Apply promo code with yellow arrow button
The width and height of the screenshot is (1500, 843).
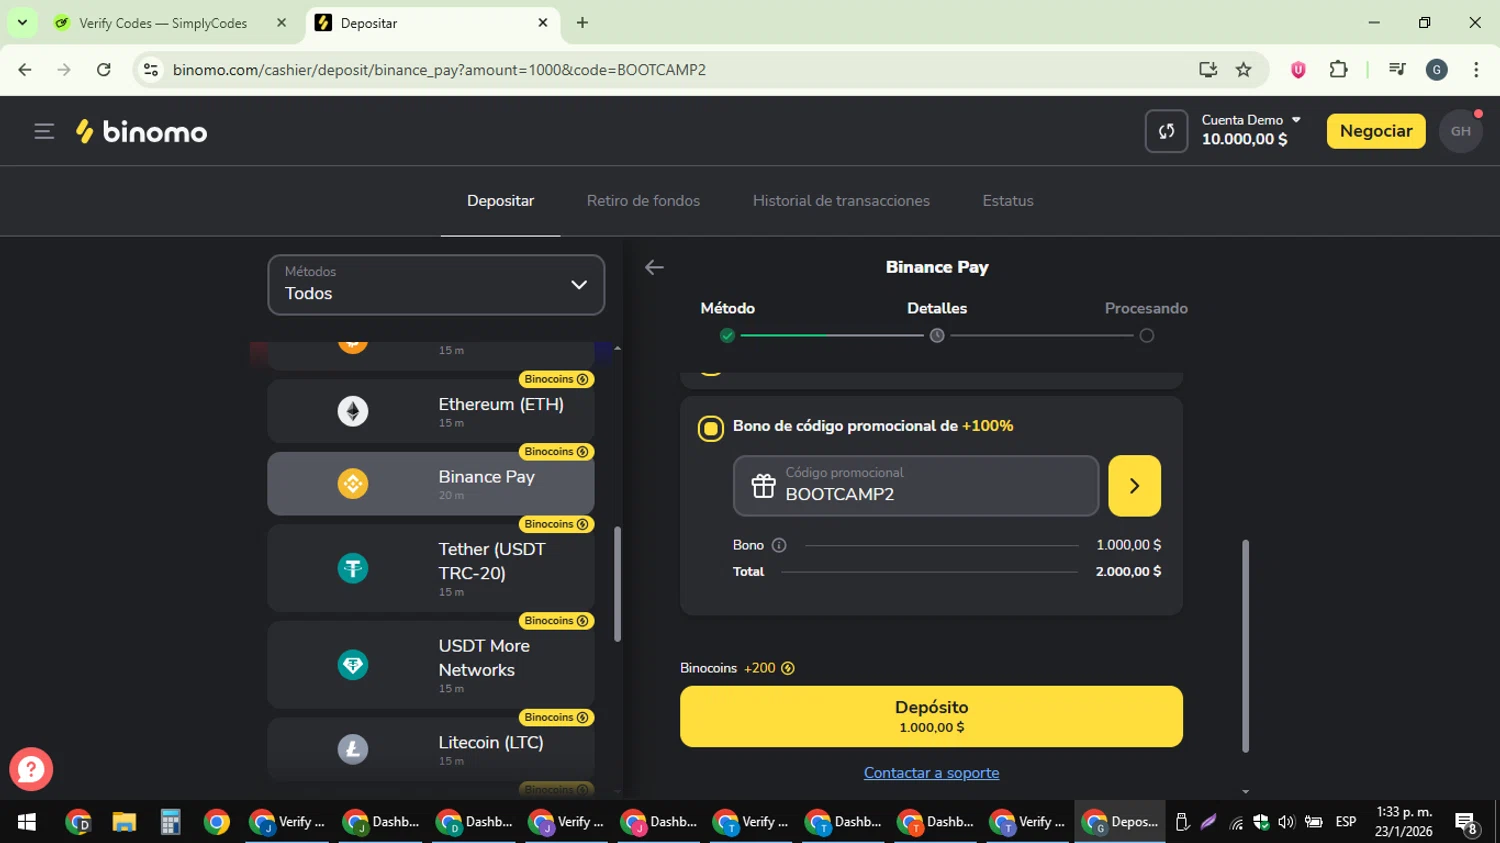(x=1134, y=486)
